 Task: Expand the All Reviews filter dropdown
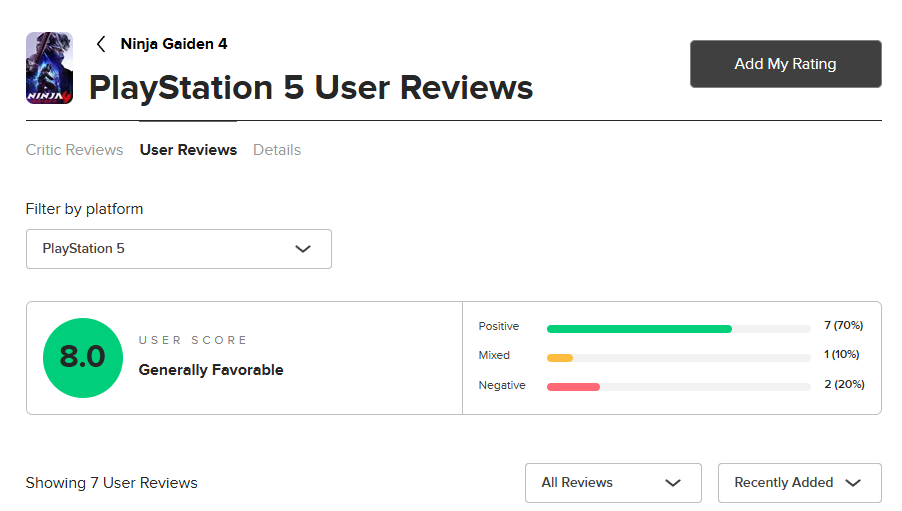click(612, 483)
